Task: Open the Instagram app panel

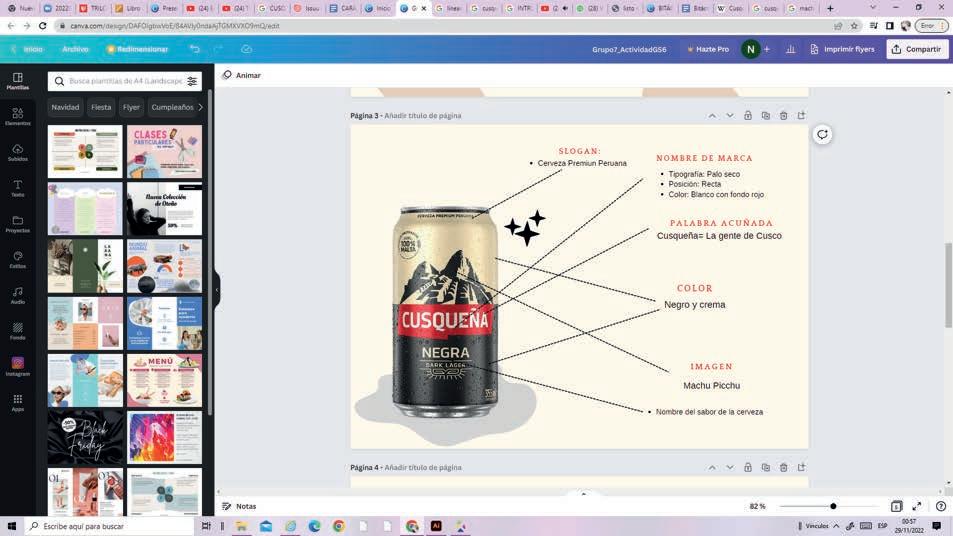Action: (x=18, y=367)
